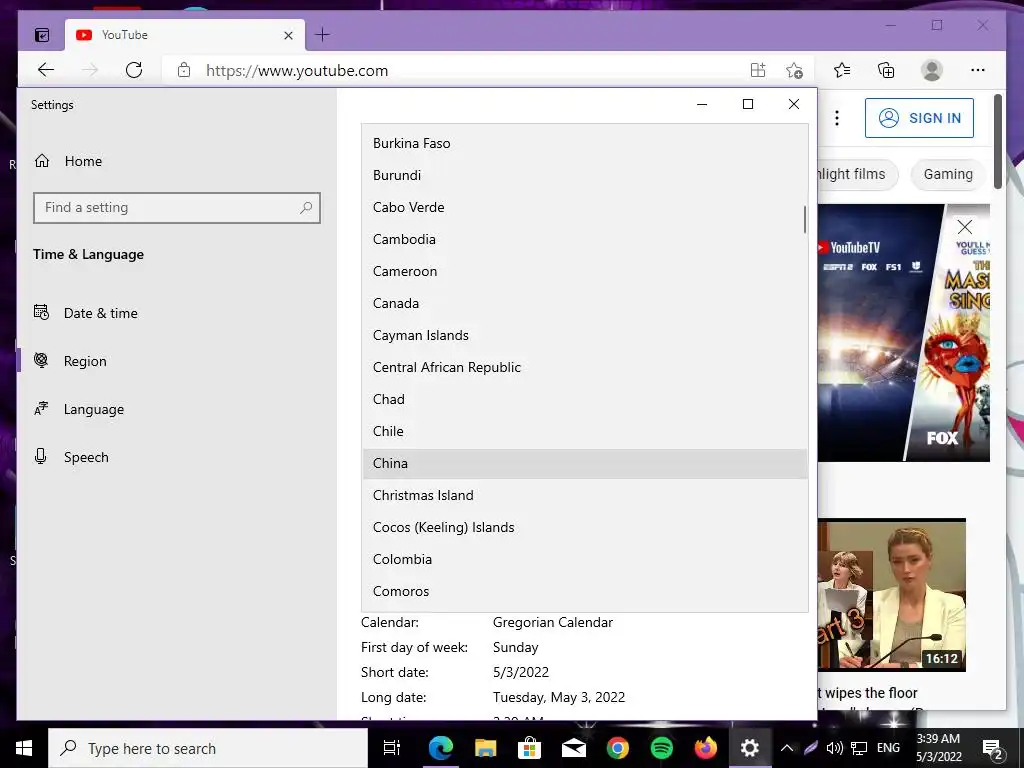
Task: Click the country list scrollbar thumb
Action: pyautogui.click(x=805, y=219)
